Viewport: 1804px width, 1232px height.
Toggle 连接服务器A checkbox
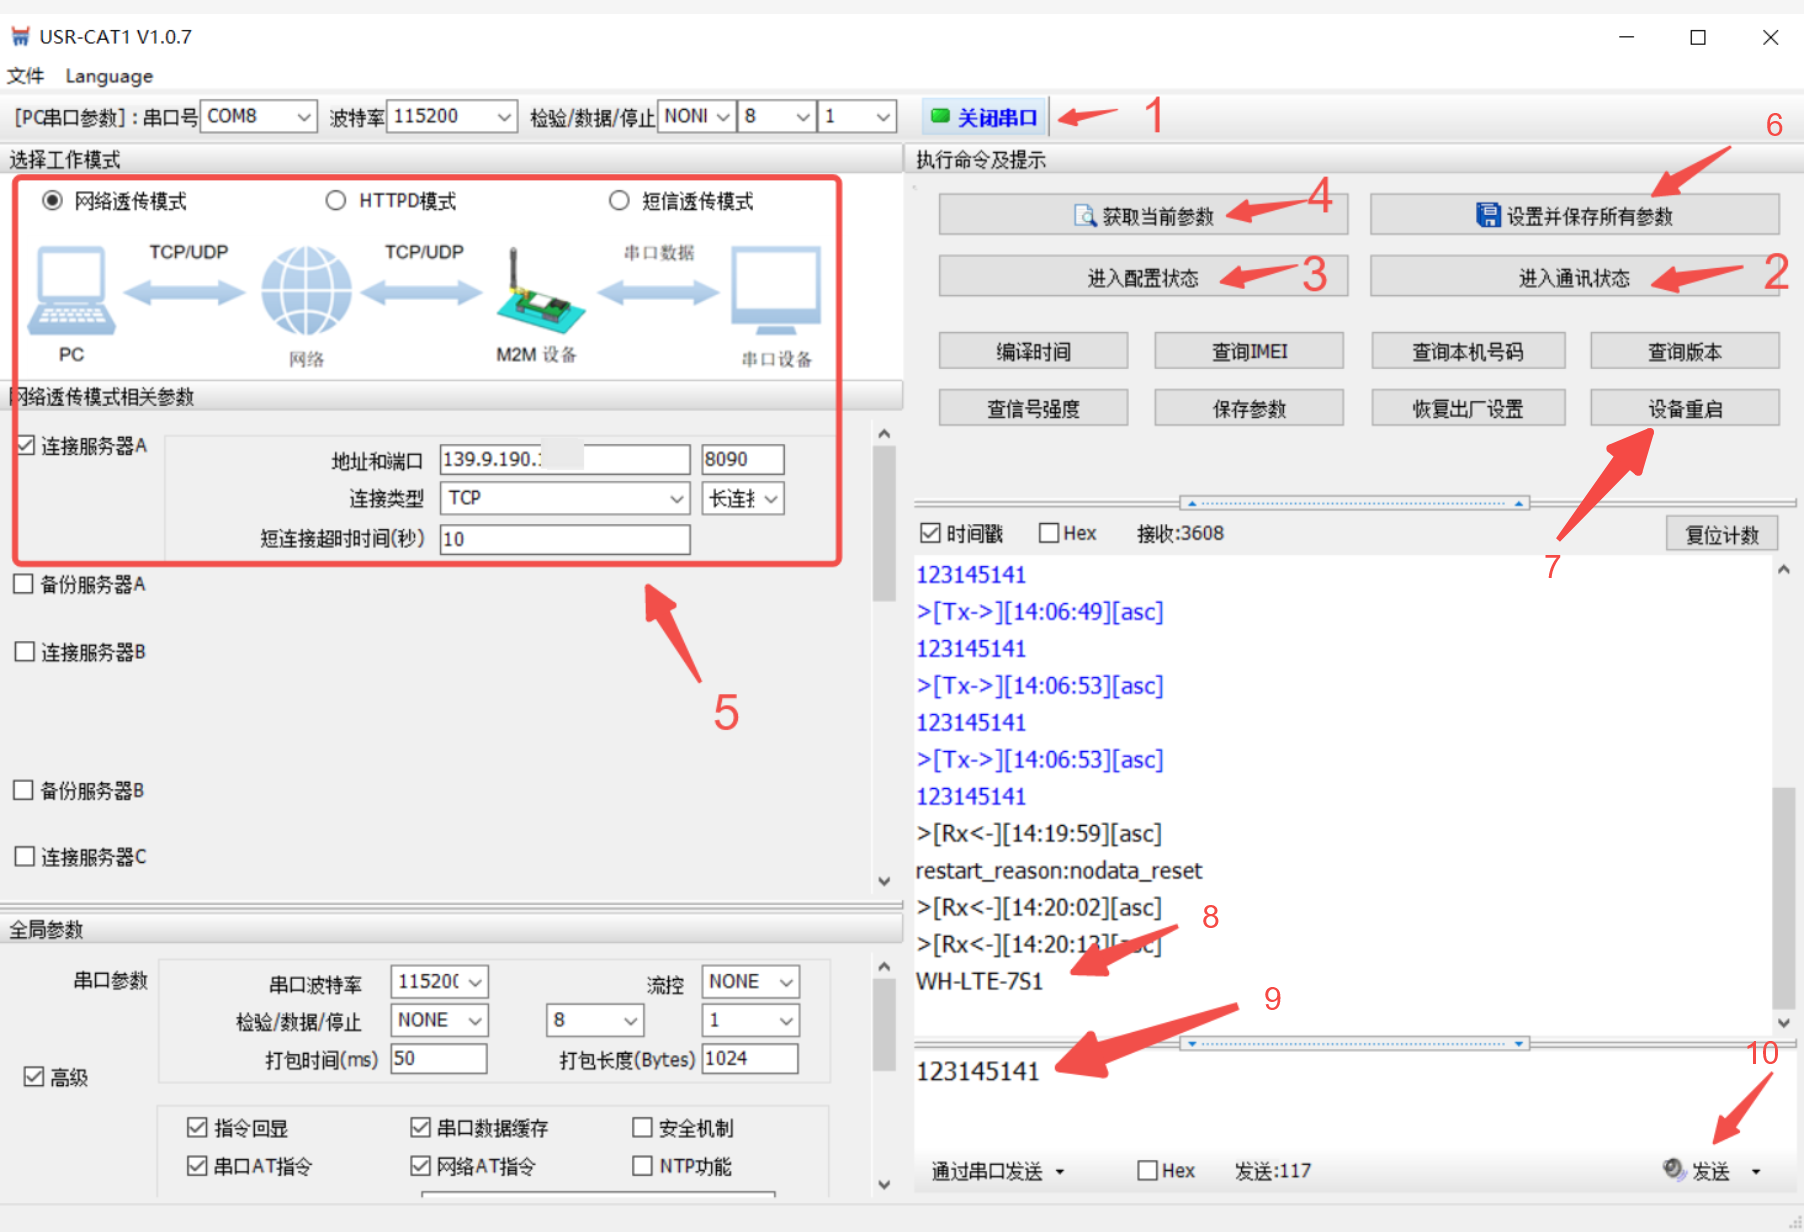pyautogui.click(x=26, y=445)
